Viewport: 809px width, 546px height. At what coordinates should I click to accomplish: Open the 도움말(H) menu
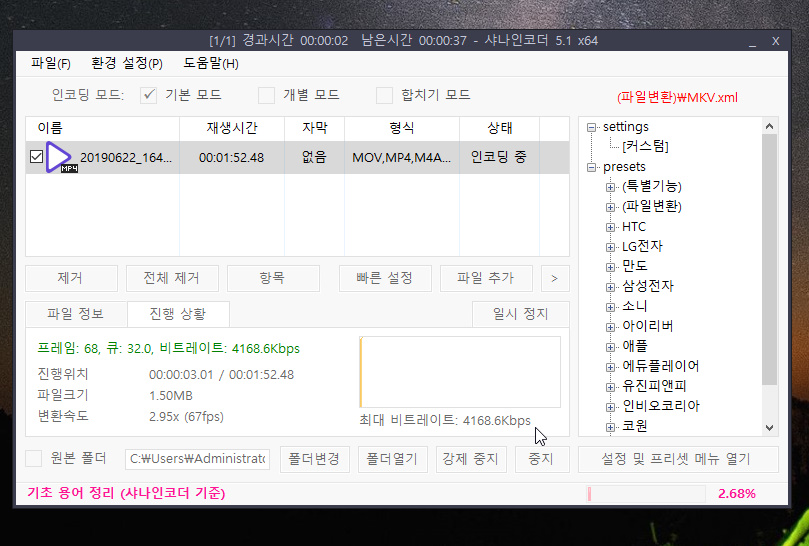[x=211, y=63]
